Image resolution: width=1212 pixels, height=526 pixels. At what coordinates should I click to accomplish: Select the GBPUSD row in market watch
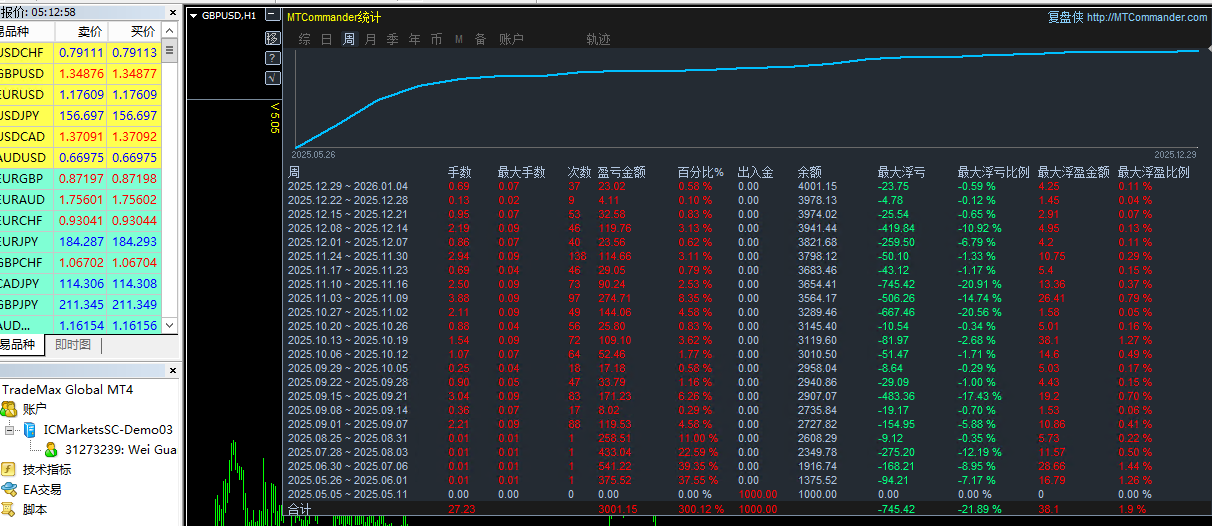[x=80, y=74]
